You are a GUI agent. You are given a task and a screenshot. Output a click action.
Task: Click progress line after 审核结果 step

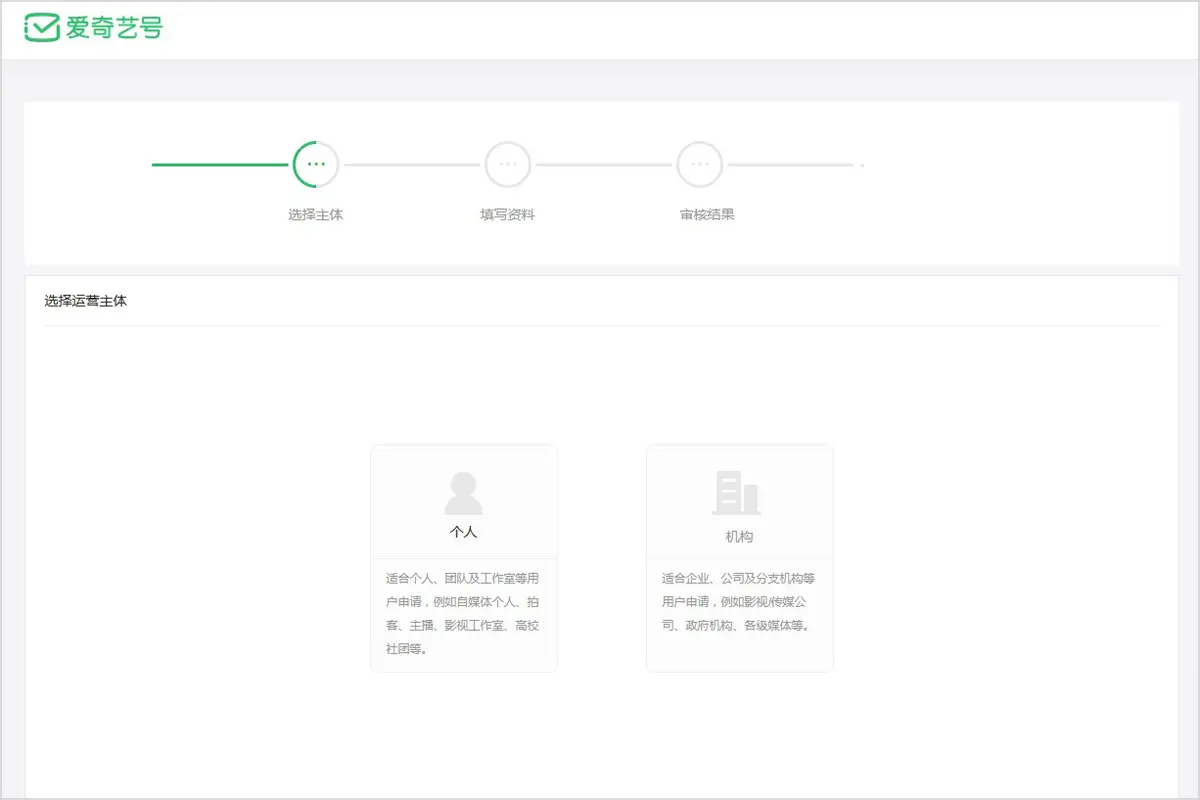click(x=790, y=164)
